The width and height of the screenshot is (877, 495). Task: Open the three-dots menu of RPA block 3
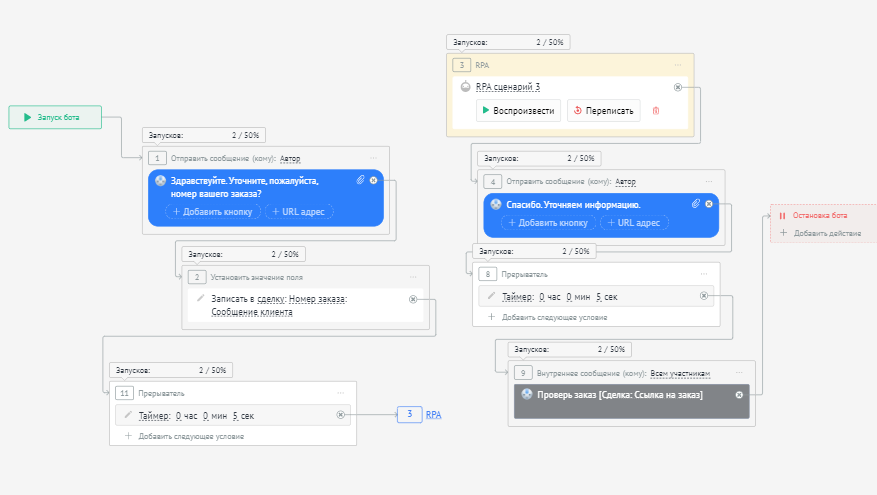[678, 65]
